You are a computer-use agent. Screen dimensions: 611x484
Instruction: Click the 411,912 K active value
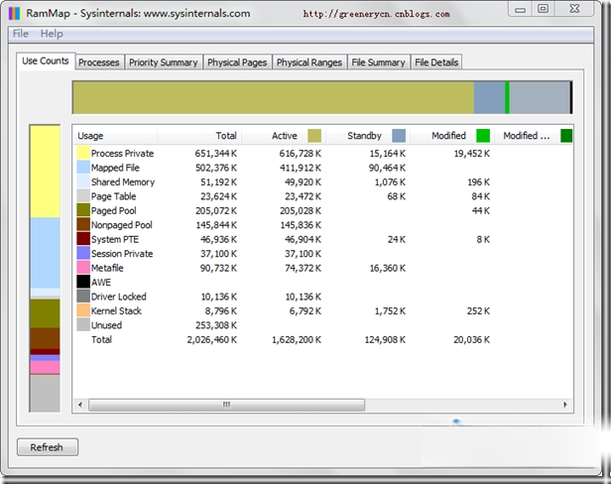coord(300,168)
